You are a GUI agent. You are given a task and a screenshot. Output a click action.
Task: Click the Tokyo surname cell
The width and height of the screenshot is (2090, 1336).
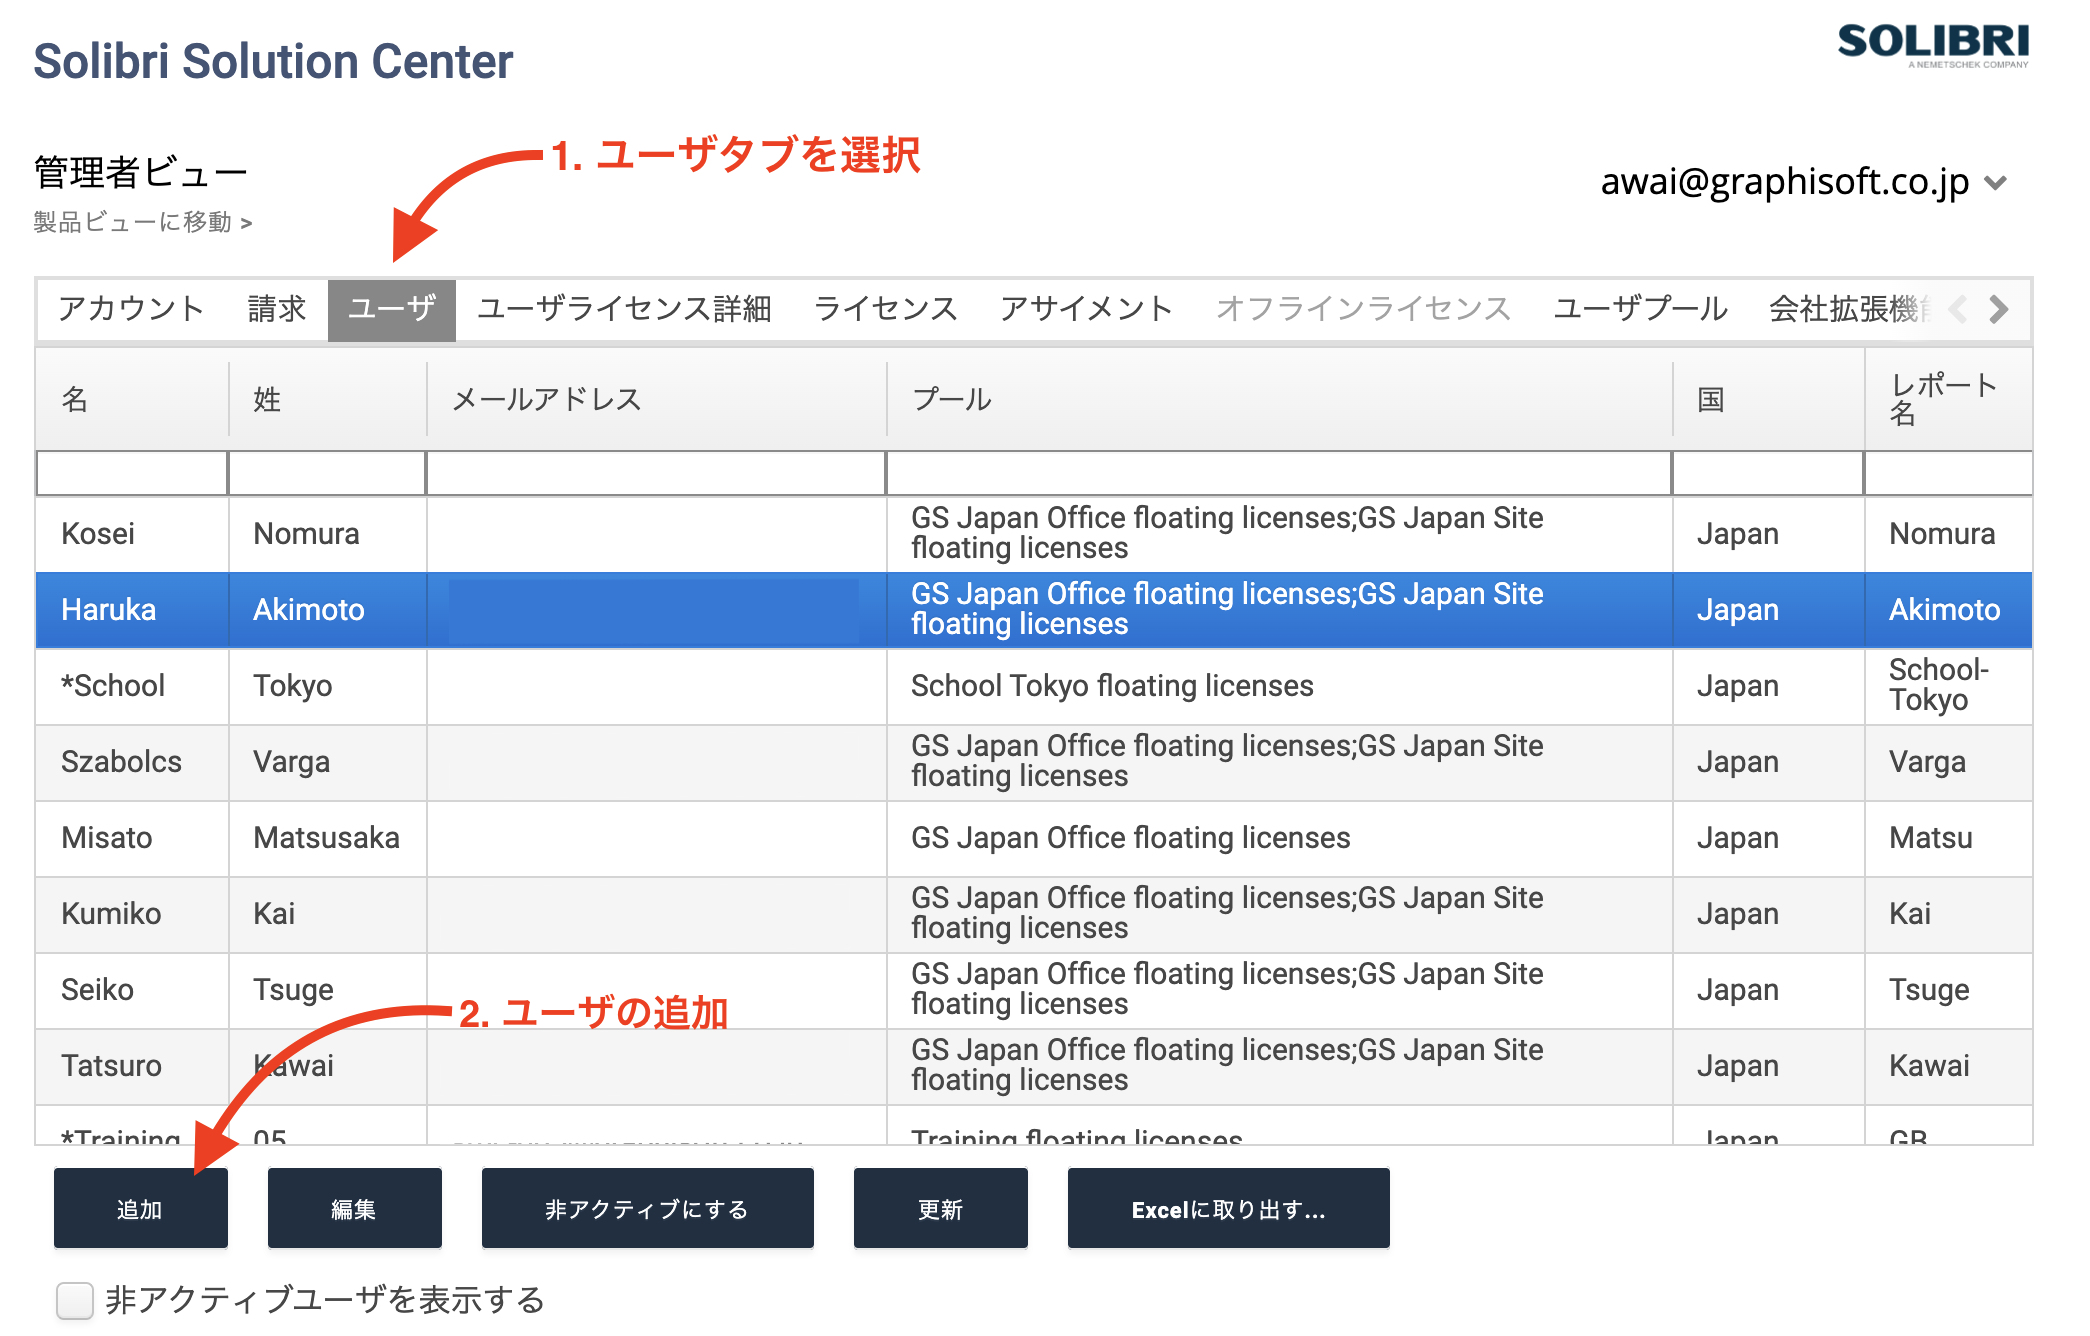pos(327,686)
